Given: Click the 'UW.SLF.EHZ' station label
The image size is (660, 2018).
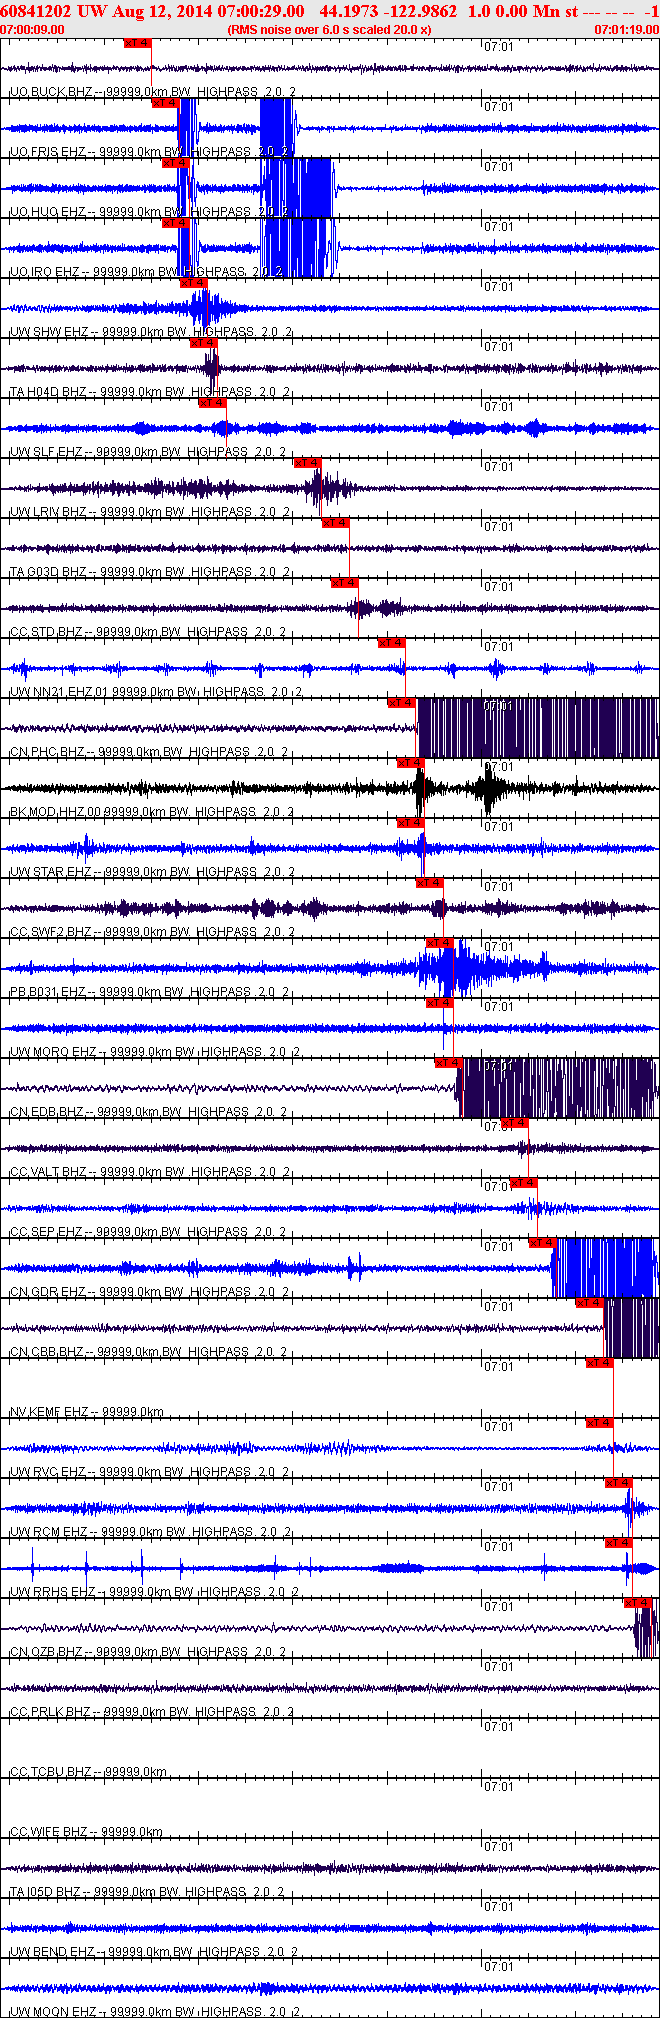Looking at the screenshot, I should tap(46, 452).
